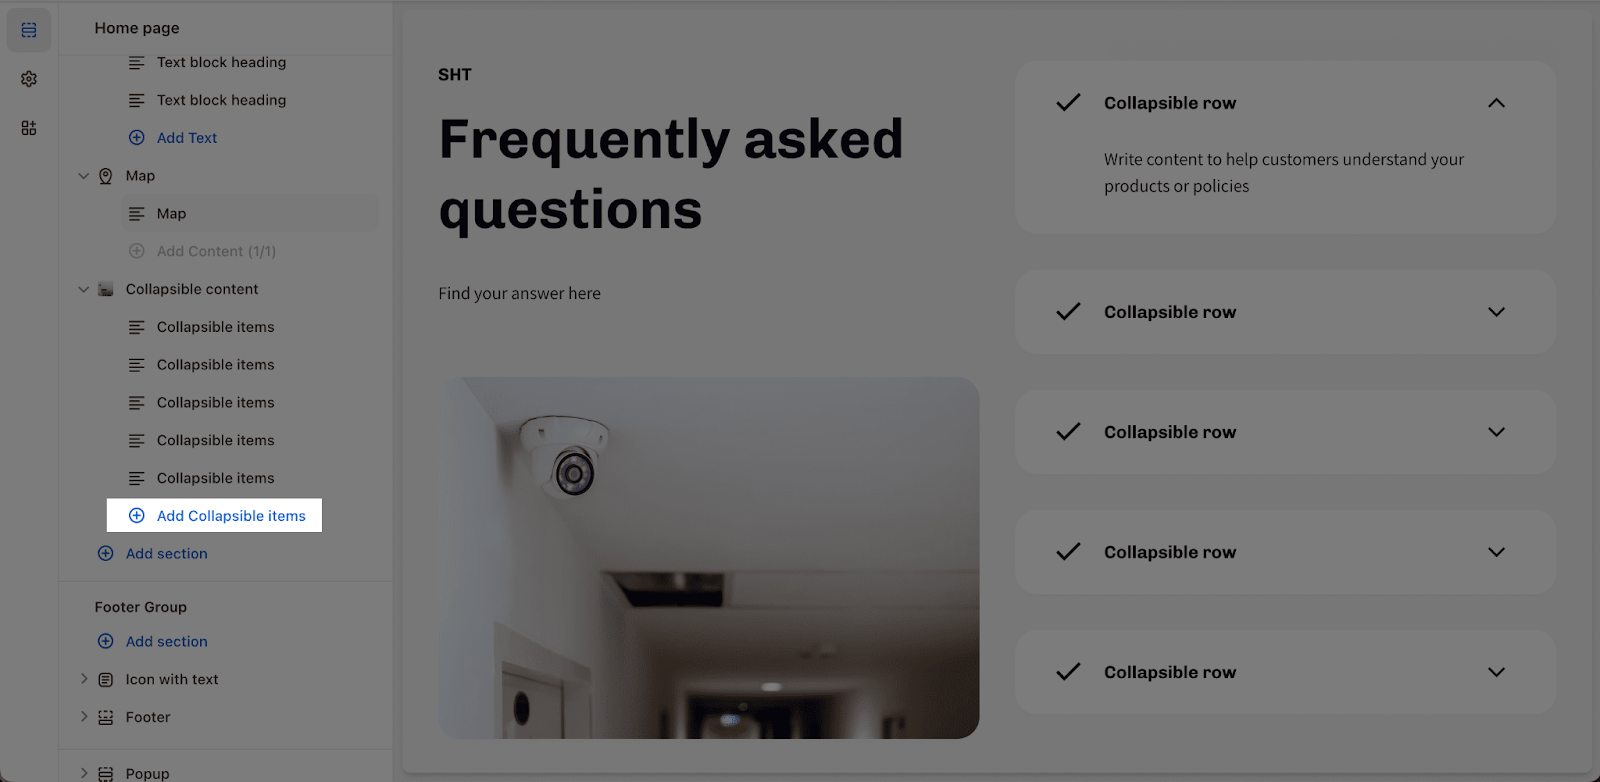Open the App embeds icon in left rail
Image resolution: width=1600 pixels, height=782 pixels.
pos(29,128)
